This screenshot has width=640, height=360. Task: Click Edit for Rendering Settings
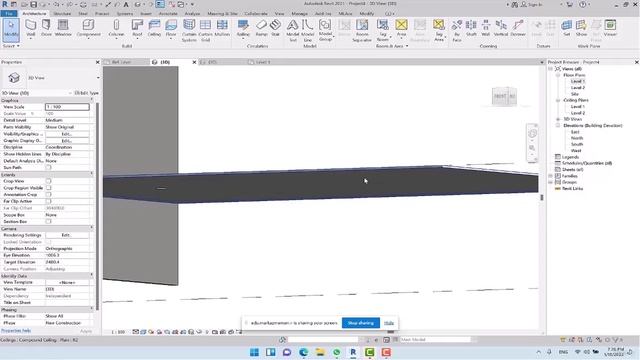coord(67,235)
